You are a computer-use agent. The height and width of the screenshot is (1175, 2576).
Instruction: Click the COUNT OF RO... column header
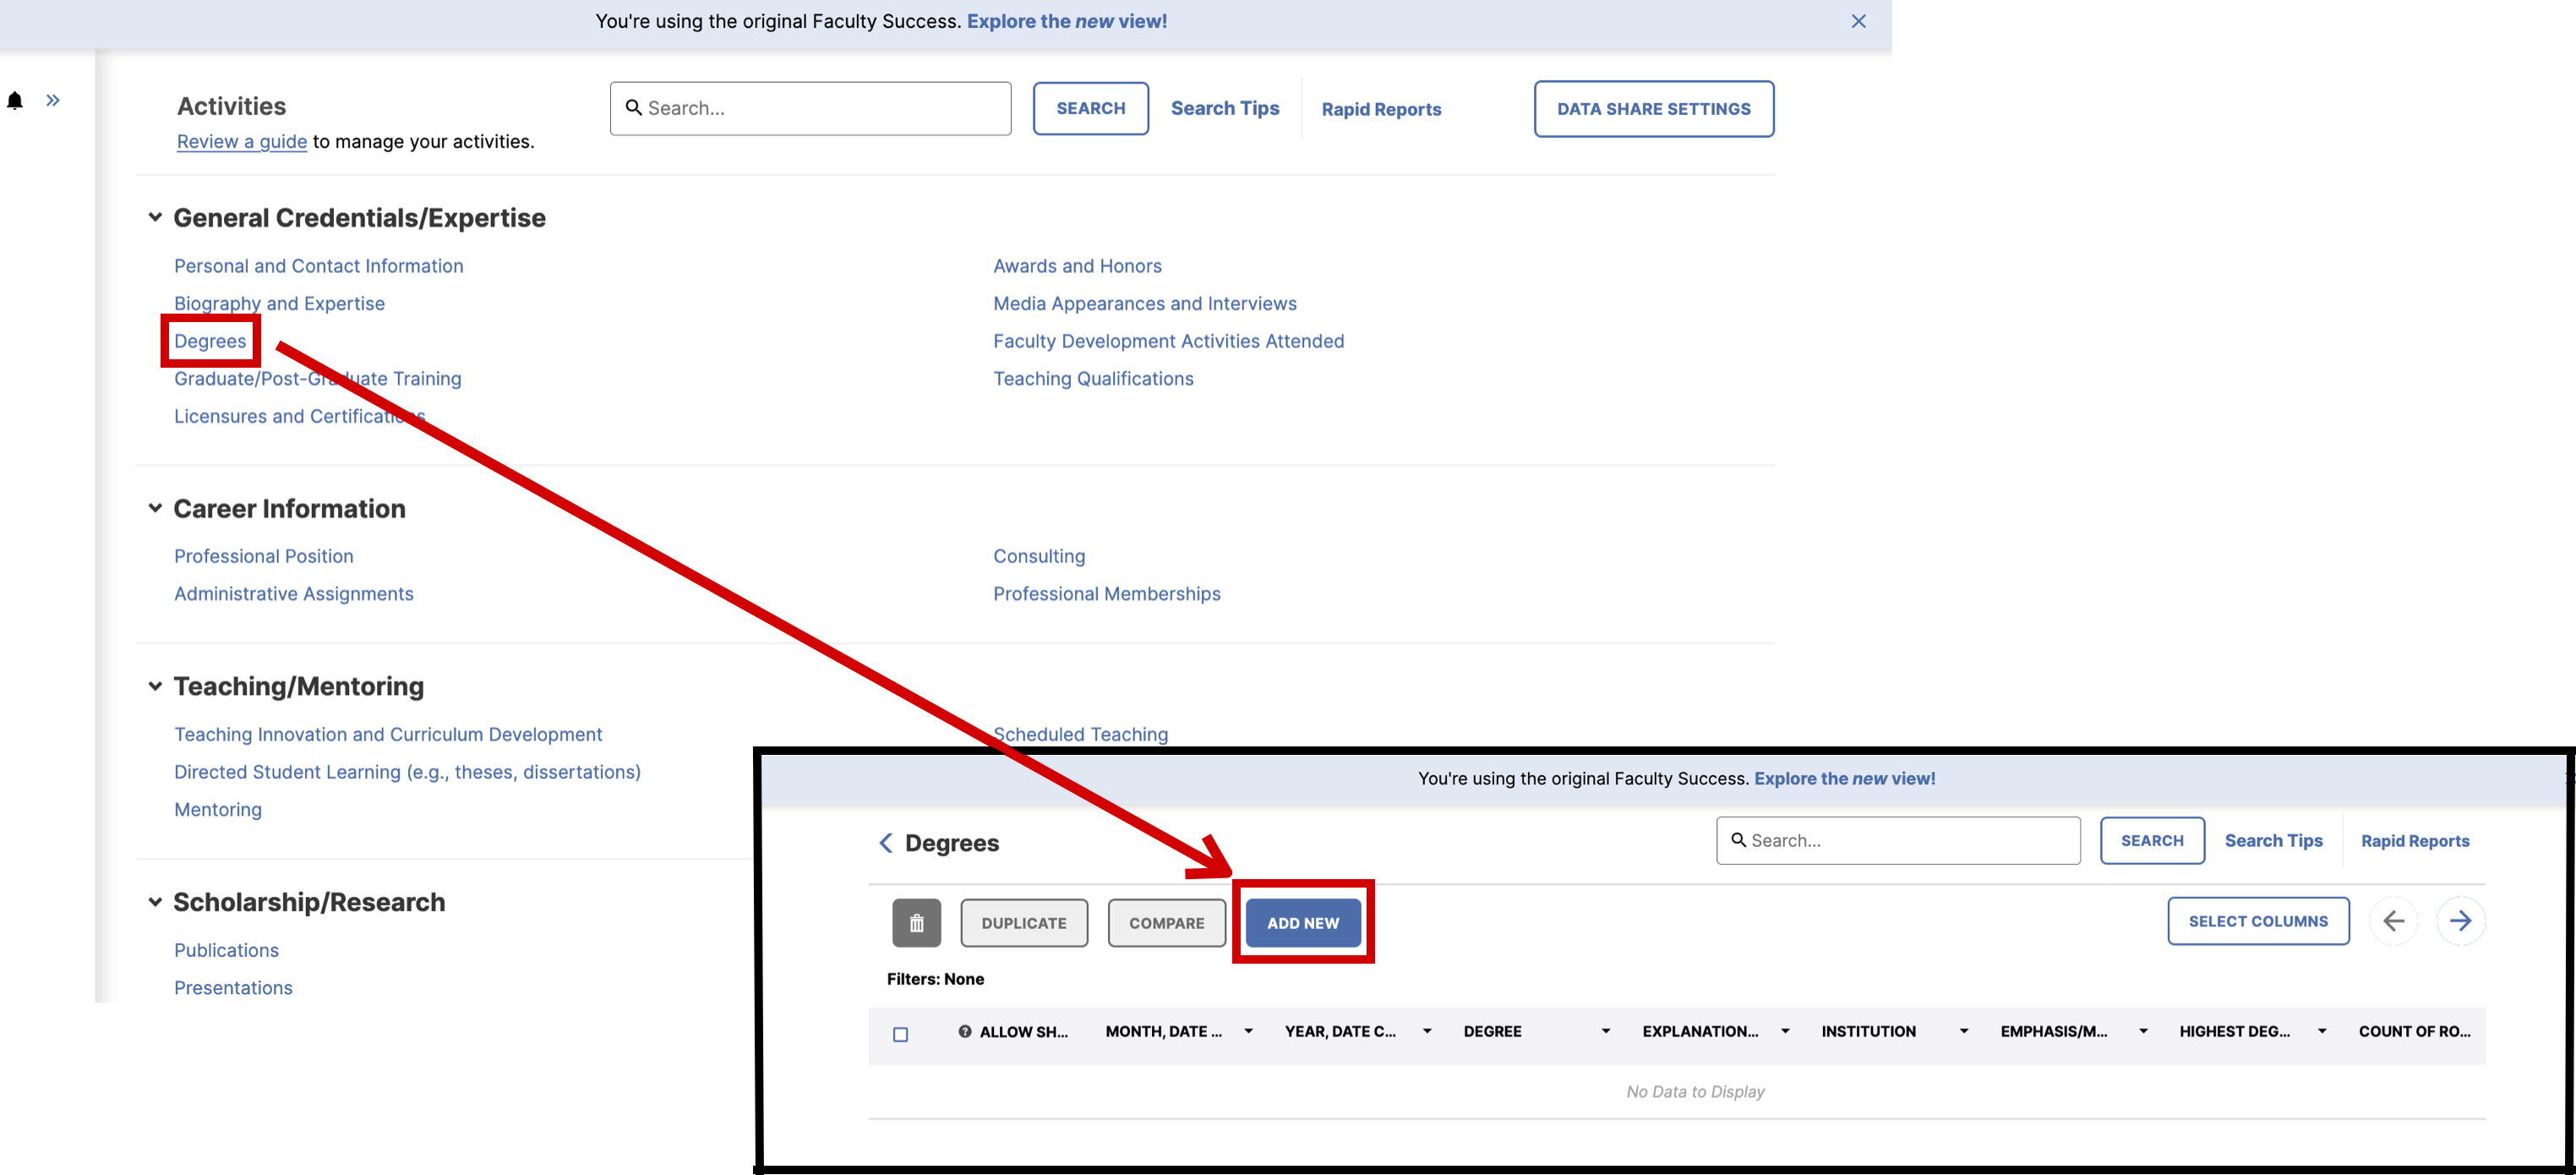click(x=2414, y=1031)
